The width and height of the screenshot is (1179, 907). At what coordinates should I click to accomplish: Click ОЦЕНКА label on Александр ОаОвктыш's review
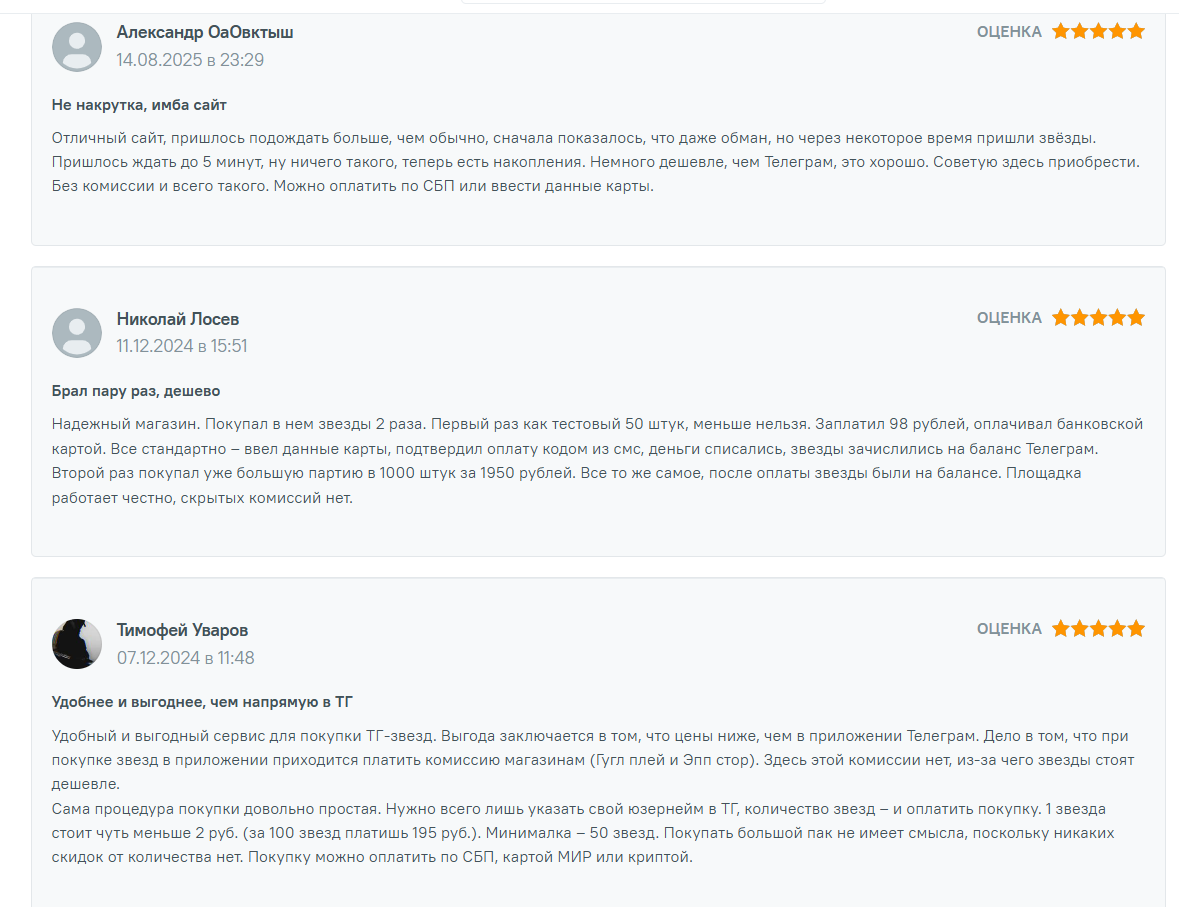point(1009,32)
